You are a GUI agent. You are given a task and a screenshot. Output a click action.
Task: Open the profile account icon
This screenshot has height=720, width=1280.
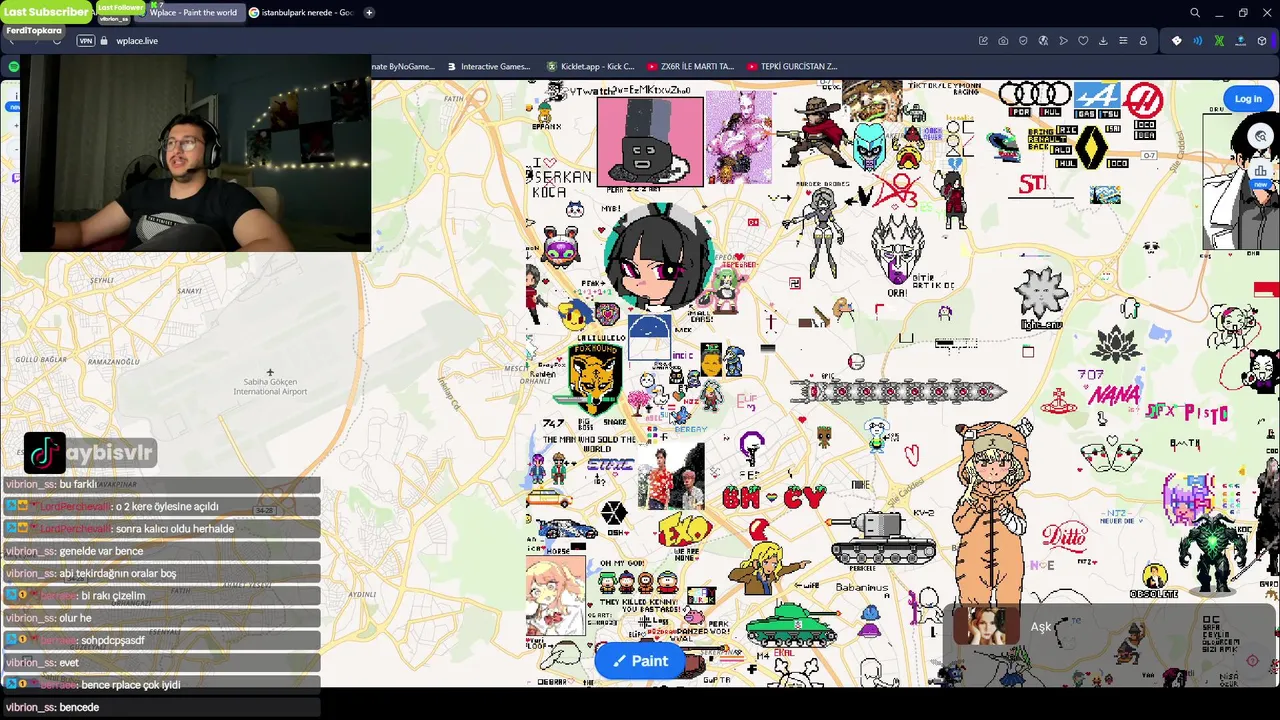[1143, 41]
